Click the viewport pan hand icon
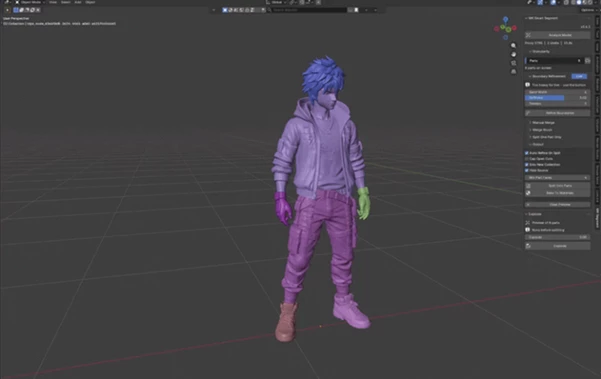 point(514,54)
